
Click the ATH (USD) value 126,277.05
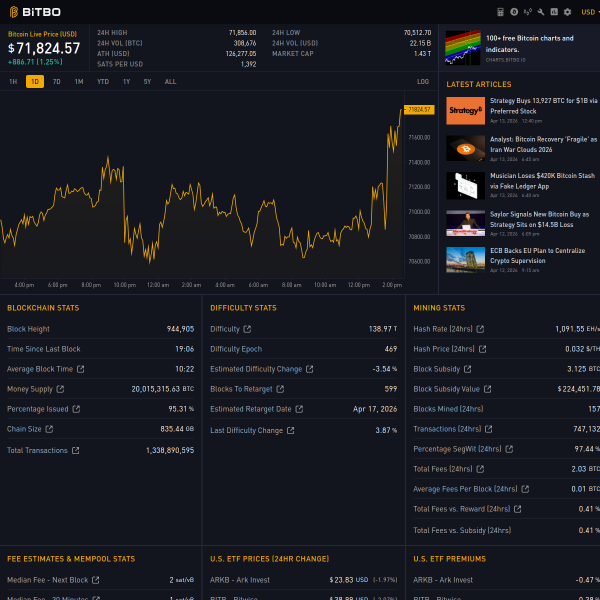coord(241,54)
